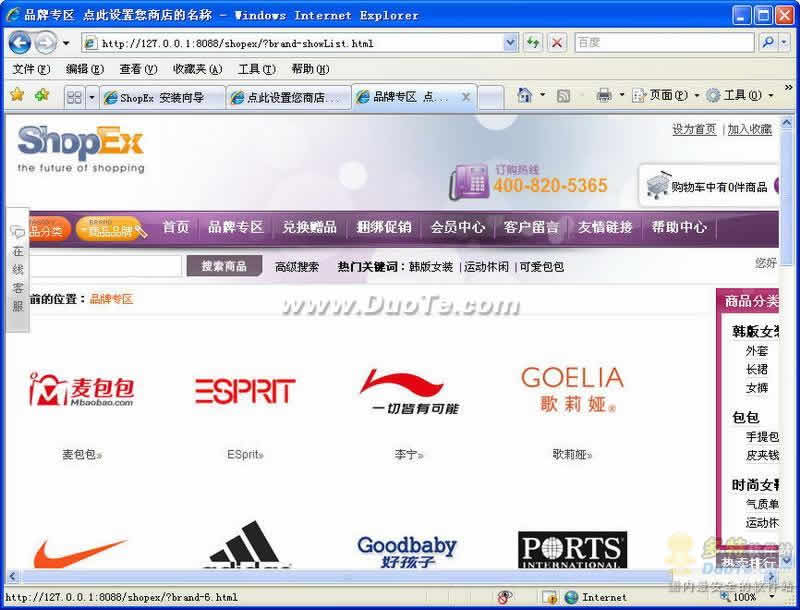
Task: Open the 文件(F) menu
Action: (x=31, y=69)
